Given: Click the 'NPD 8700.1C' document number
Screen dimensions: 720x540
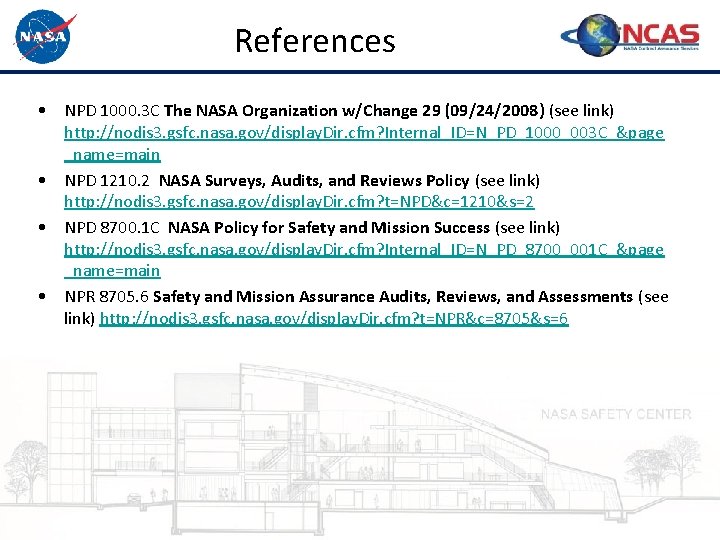Looking at the screenshot, I should (112, 228).
